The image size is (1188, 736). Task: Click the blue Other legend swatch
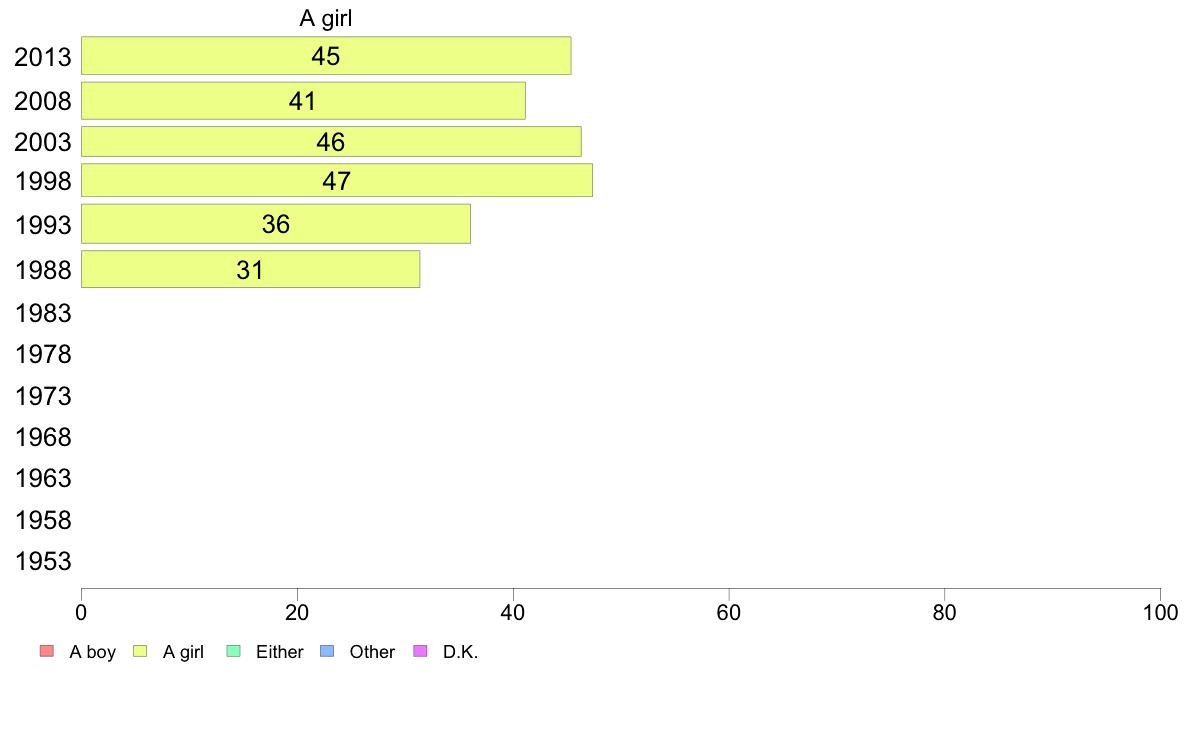pos(326,652)
